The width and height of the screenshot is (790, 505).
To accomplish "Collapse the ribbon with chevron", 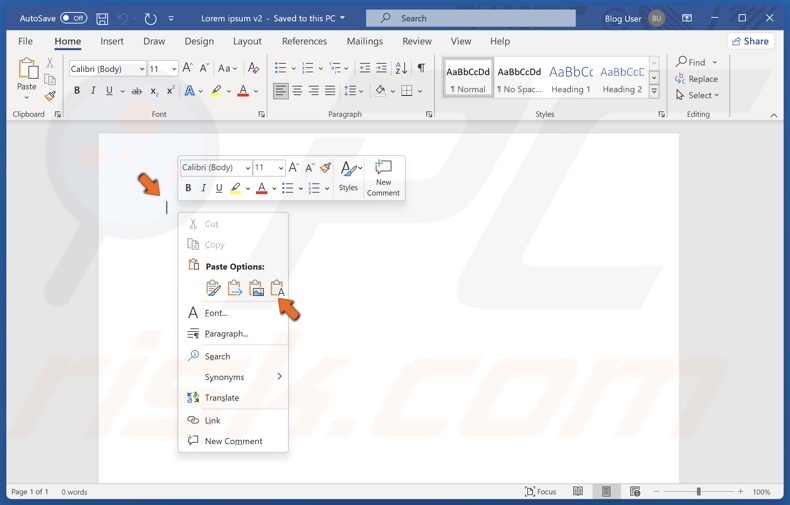I will (773, 115).
